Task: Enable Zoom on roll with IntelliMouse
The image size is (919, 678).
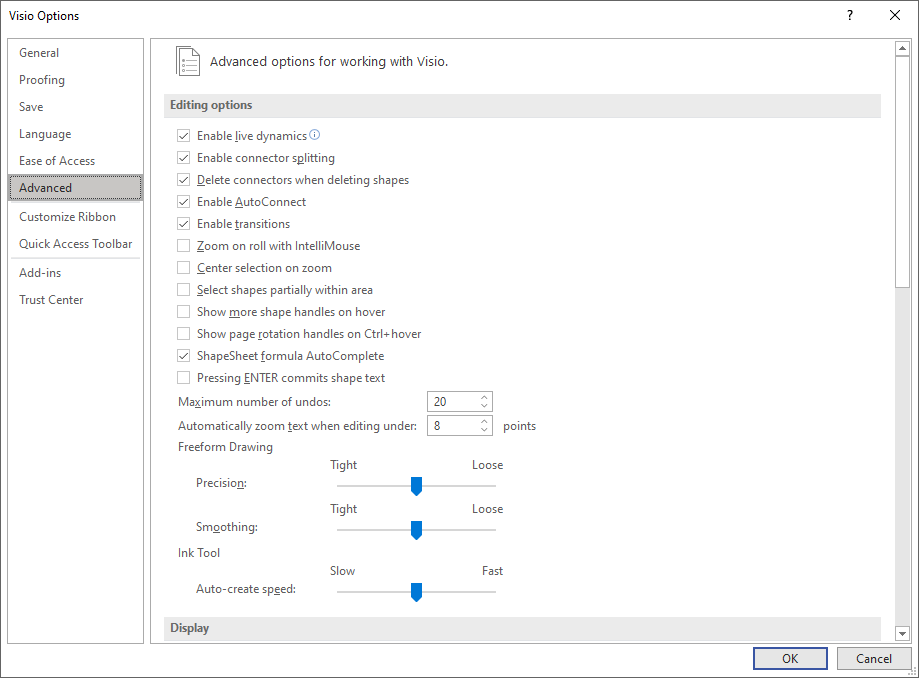Action: [x=183, y=246]
